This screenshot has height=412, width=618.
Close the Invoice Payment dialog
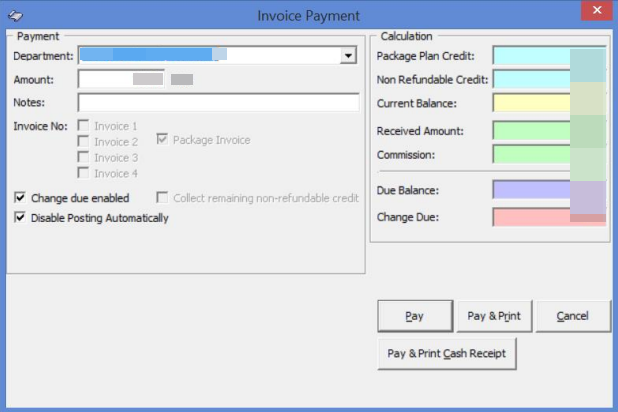597,10
